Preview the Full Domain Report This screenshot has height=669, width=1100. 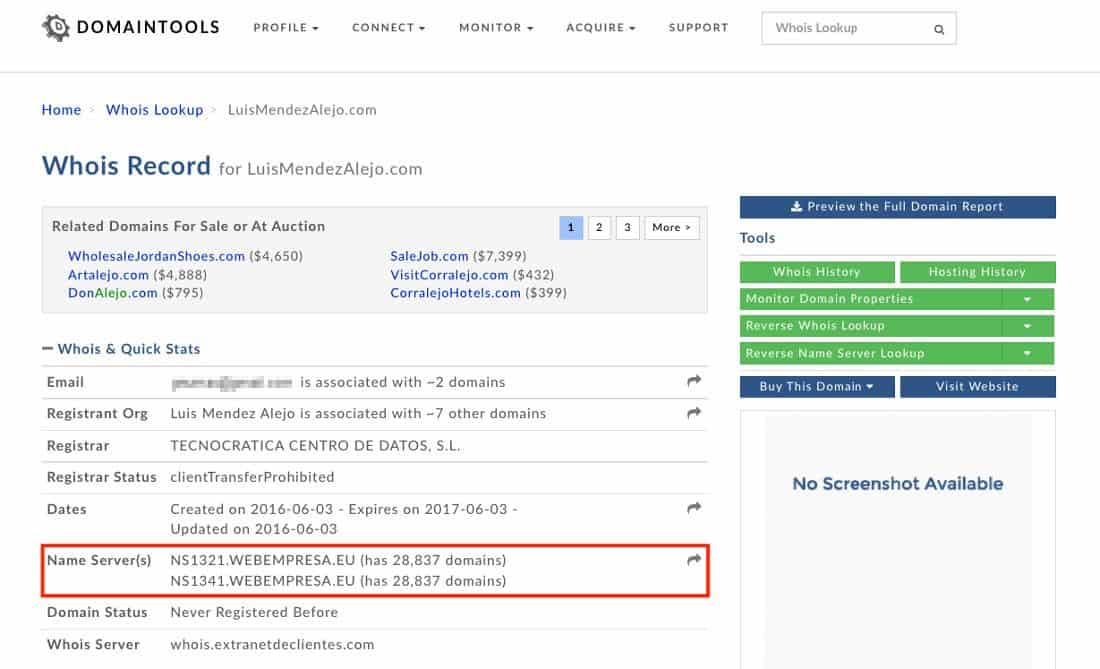[x=897, y=207]
